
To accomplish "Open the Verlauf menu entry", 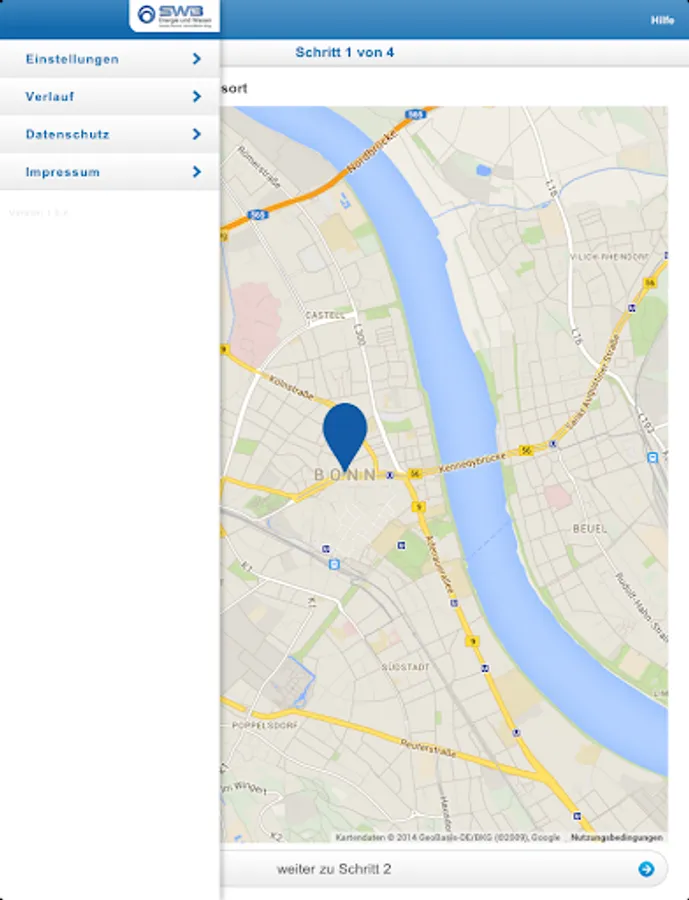I will (110, 96).
